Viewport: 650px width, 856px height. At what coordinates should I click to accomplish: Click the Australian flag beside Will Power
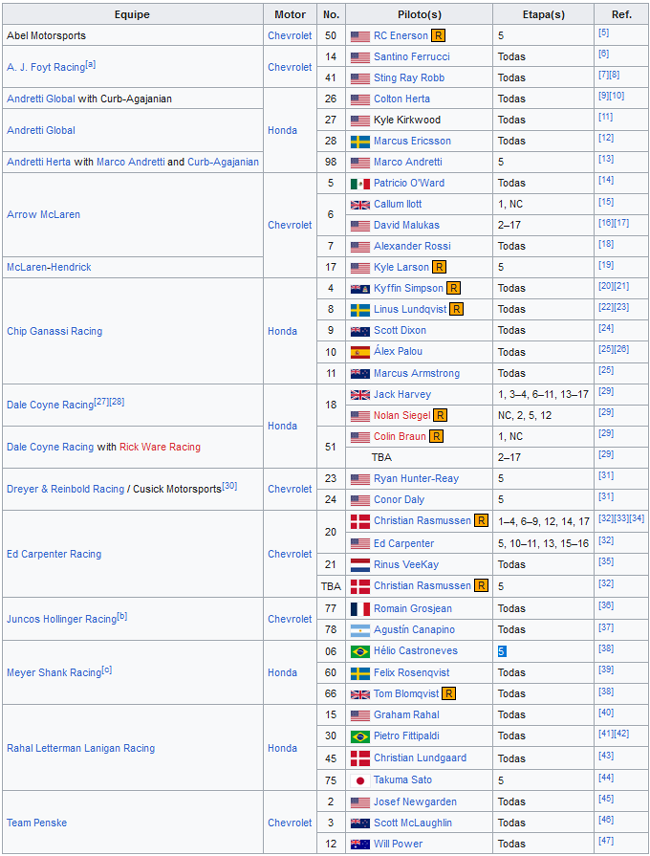(360, 845)
